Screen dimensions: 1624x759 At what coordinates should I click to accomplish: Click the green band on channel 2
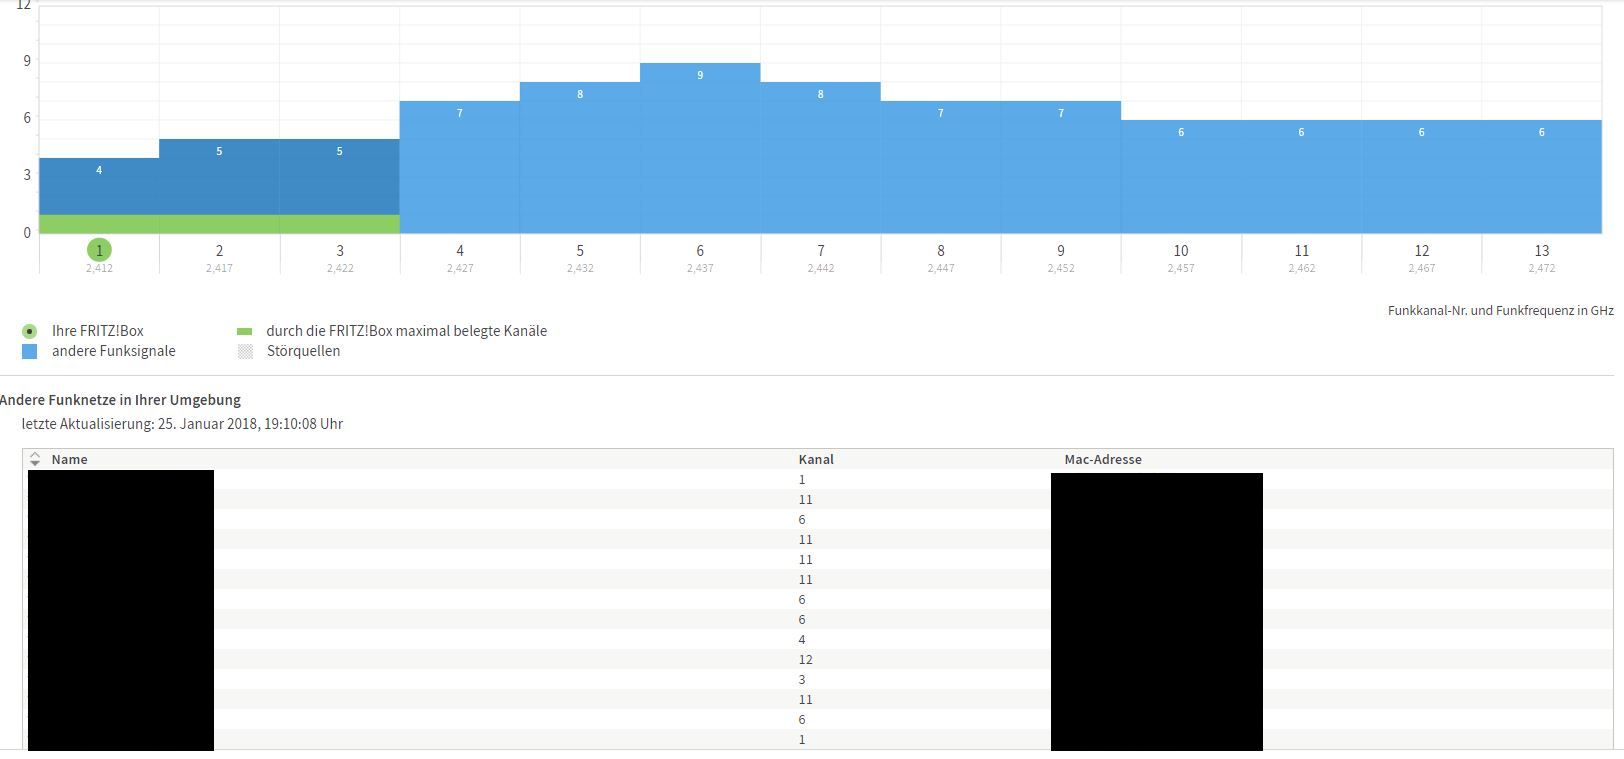pos(219,224)
